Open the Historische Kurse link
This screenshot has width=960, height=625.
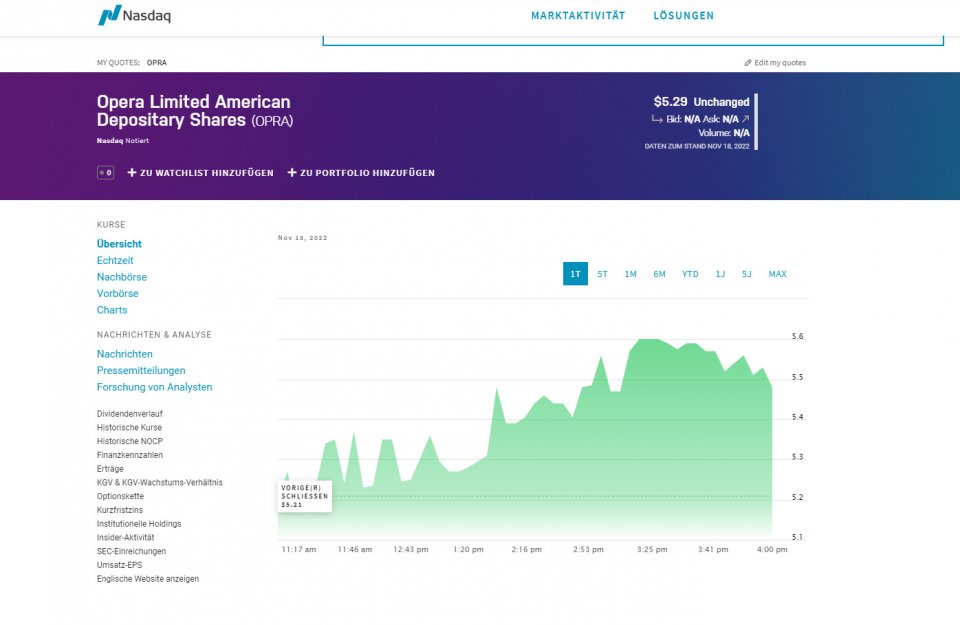[129, 427]
